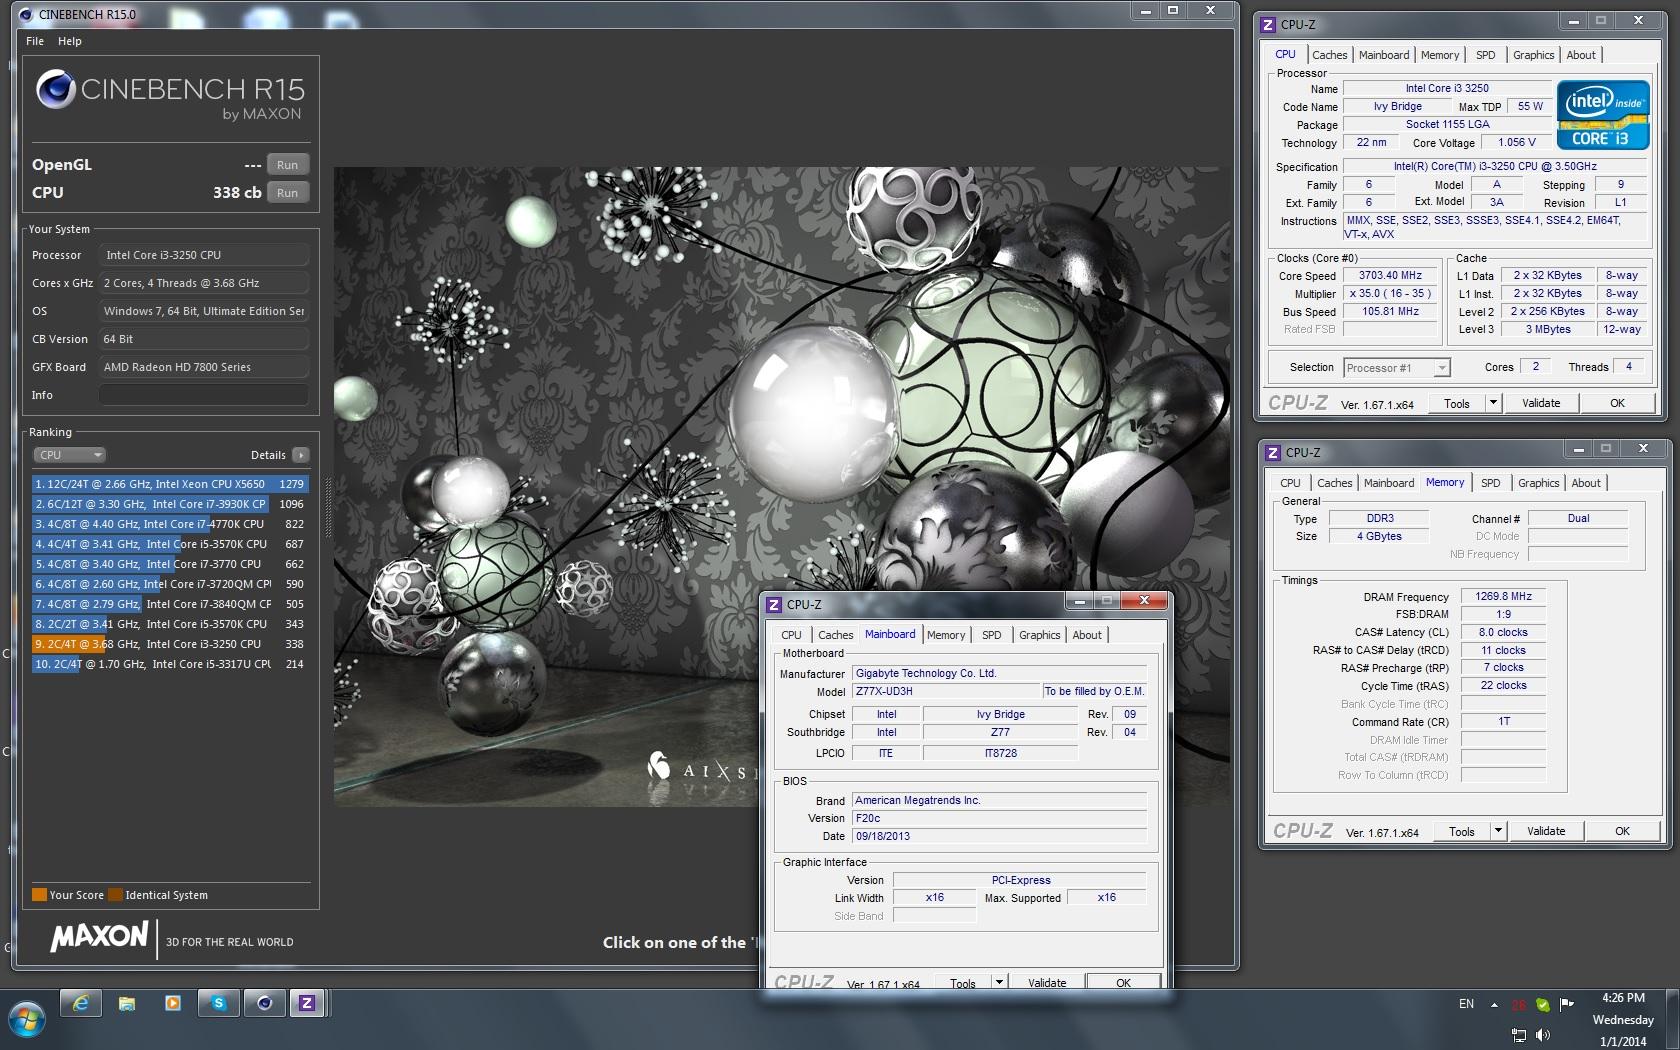
Task: Click the Cinebench title bar icon
Action: (x=24, y=14)
